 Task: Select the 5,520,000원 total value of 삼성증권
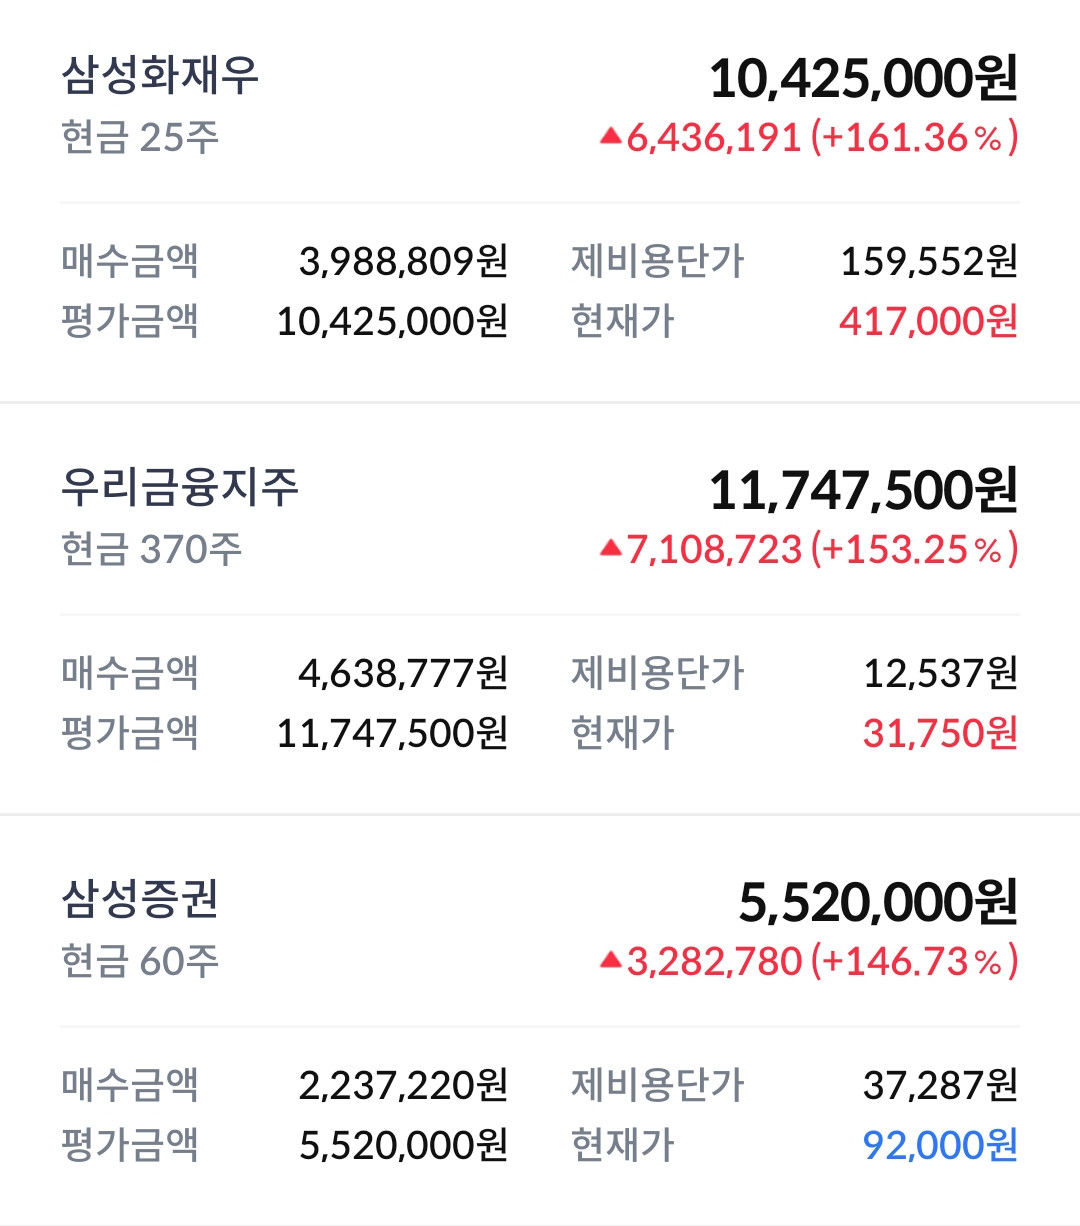(878, 903)
